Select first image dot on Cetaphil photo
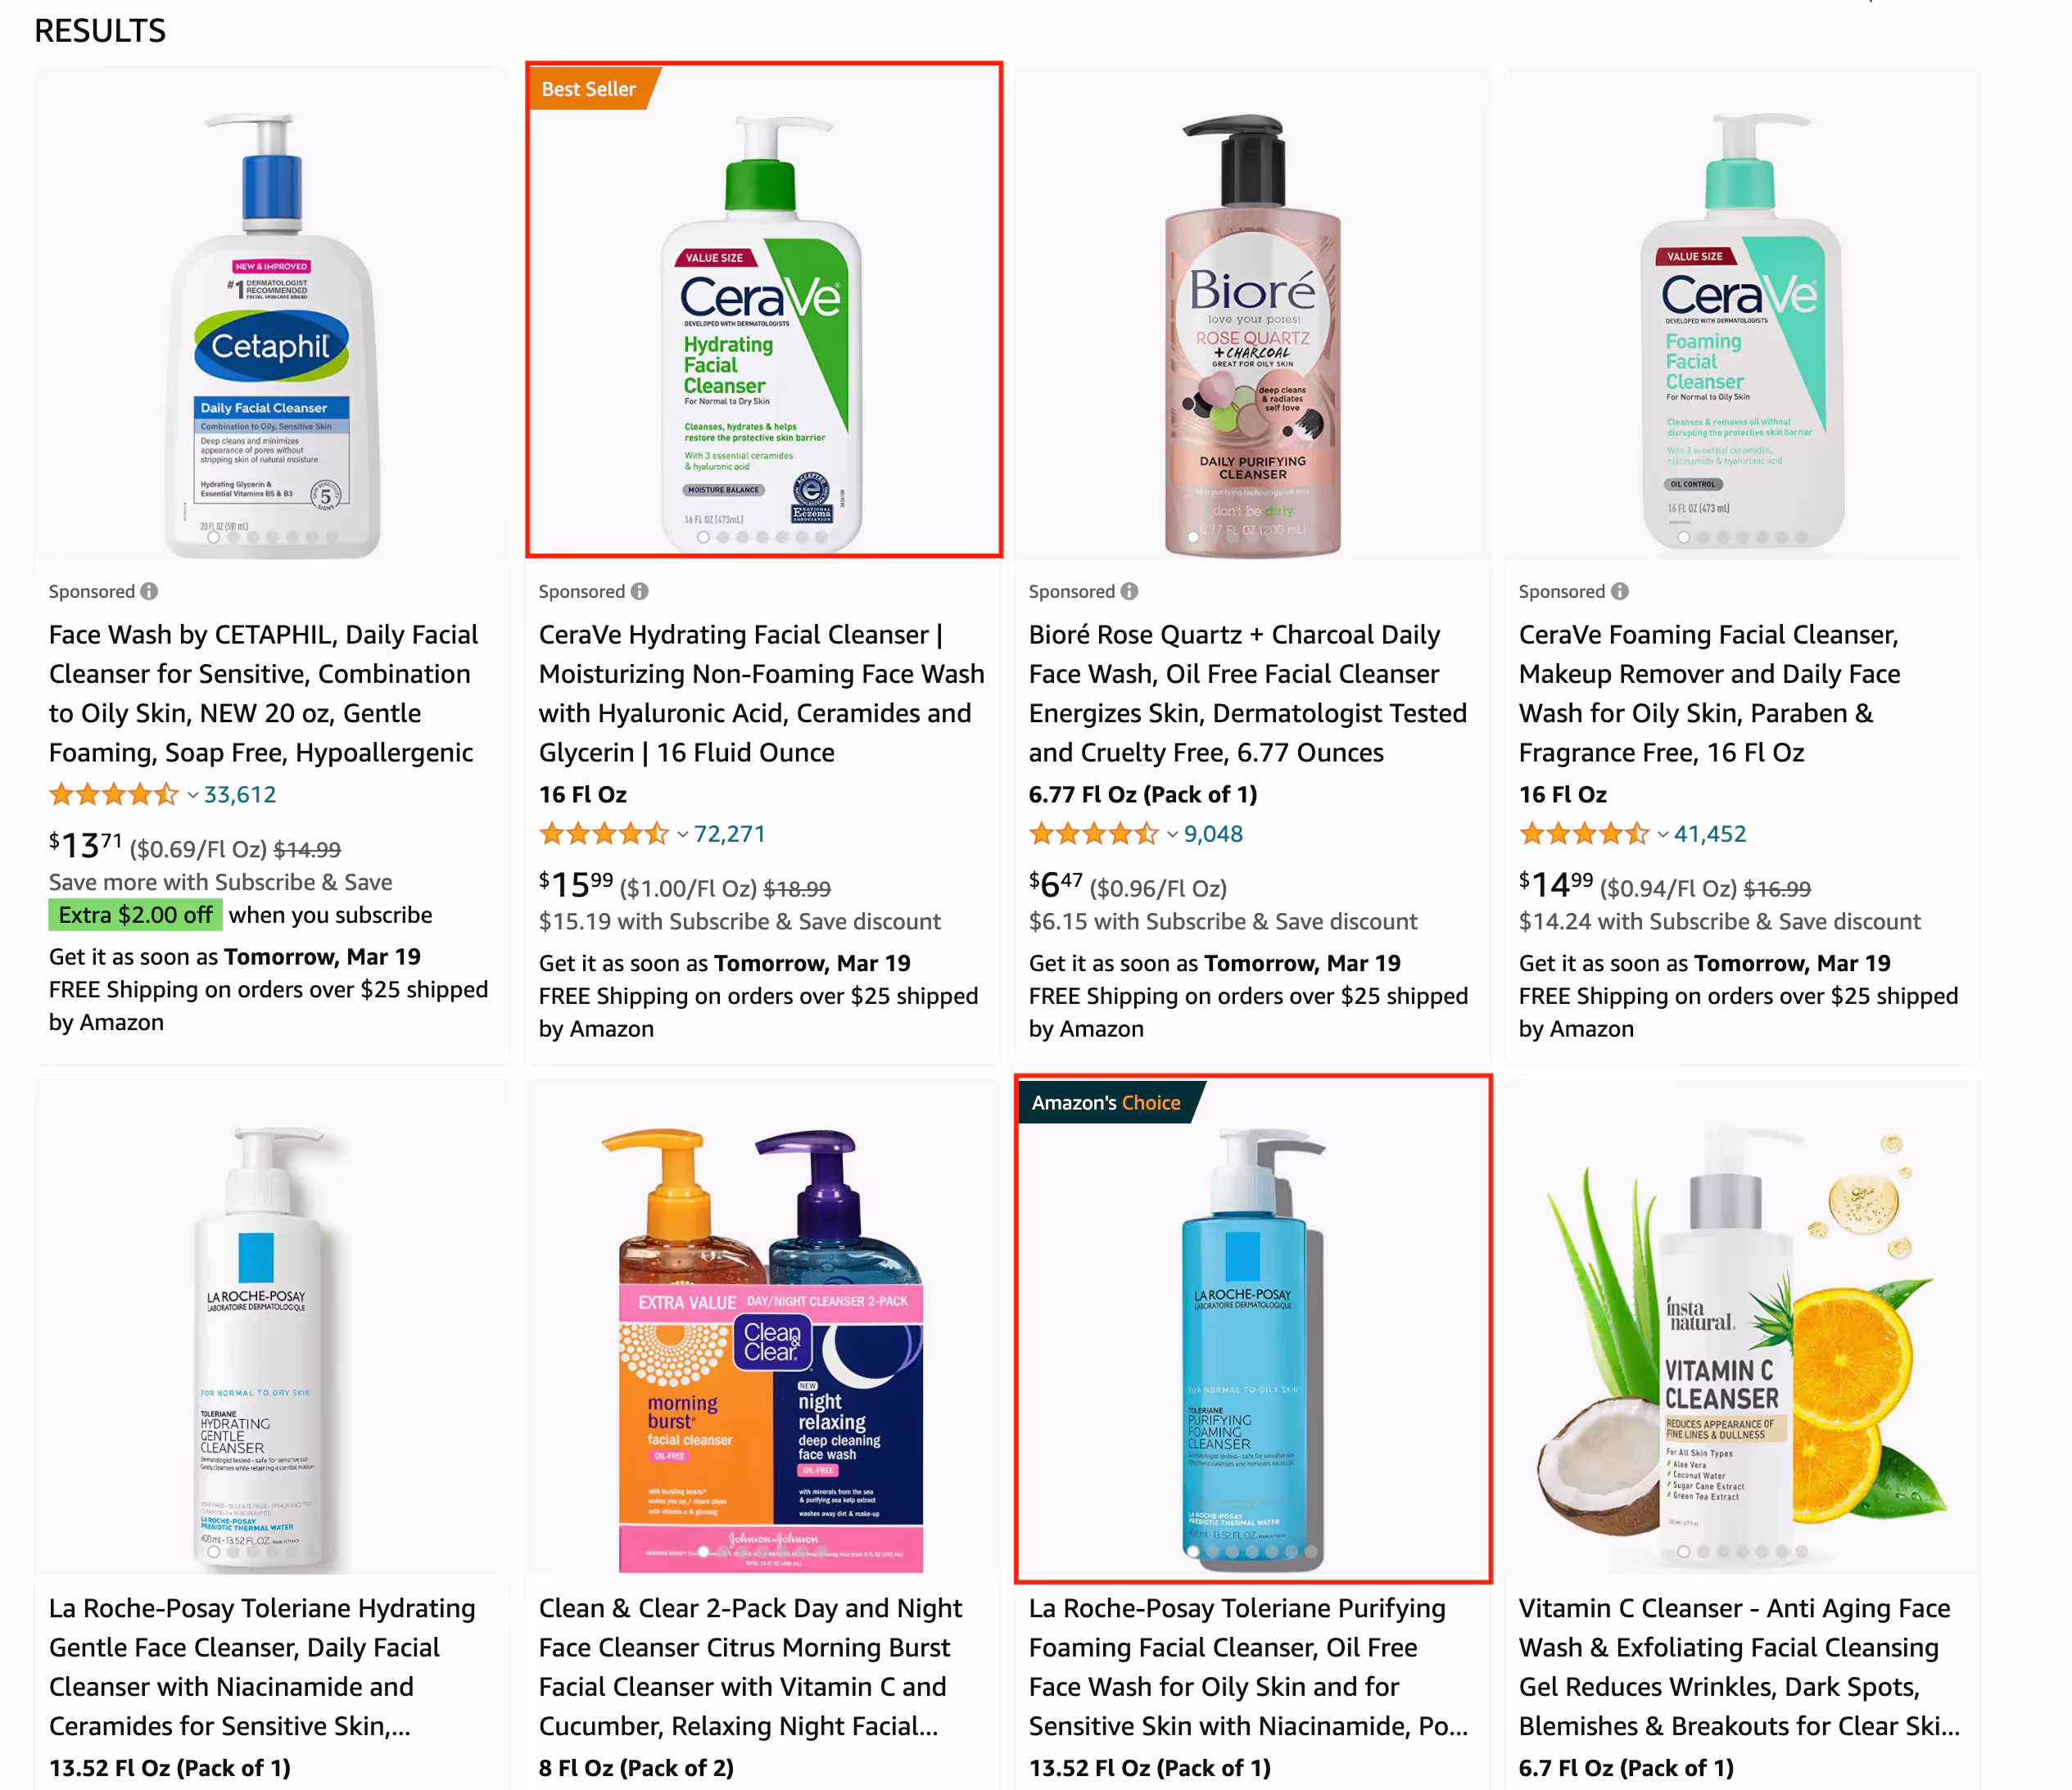 [x=213, y=537]
